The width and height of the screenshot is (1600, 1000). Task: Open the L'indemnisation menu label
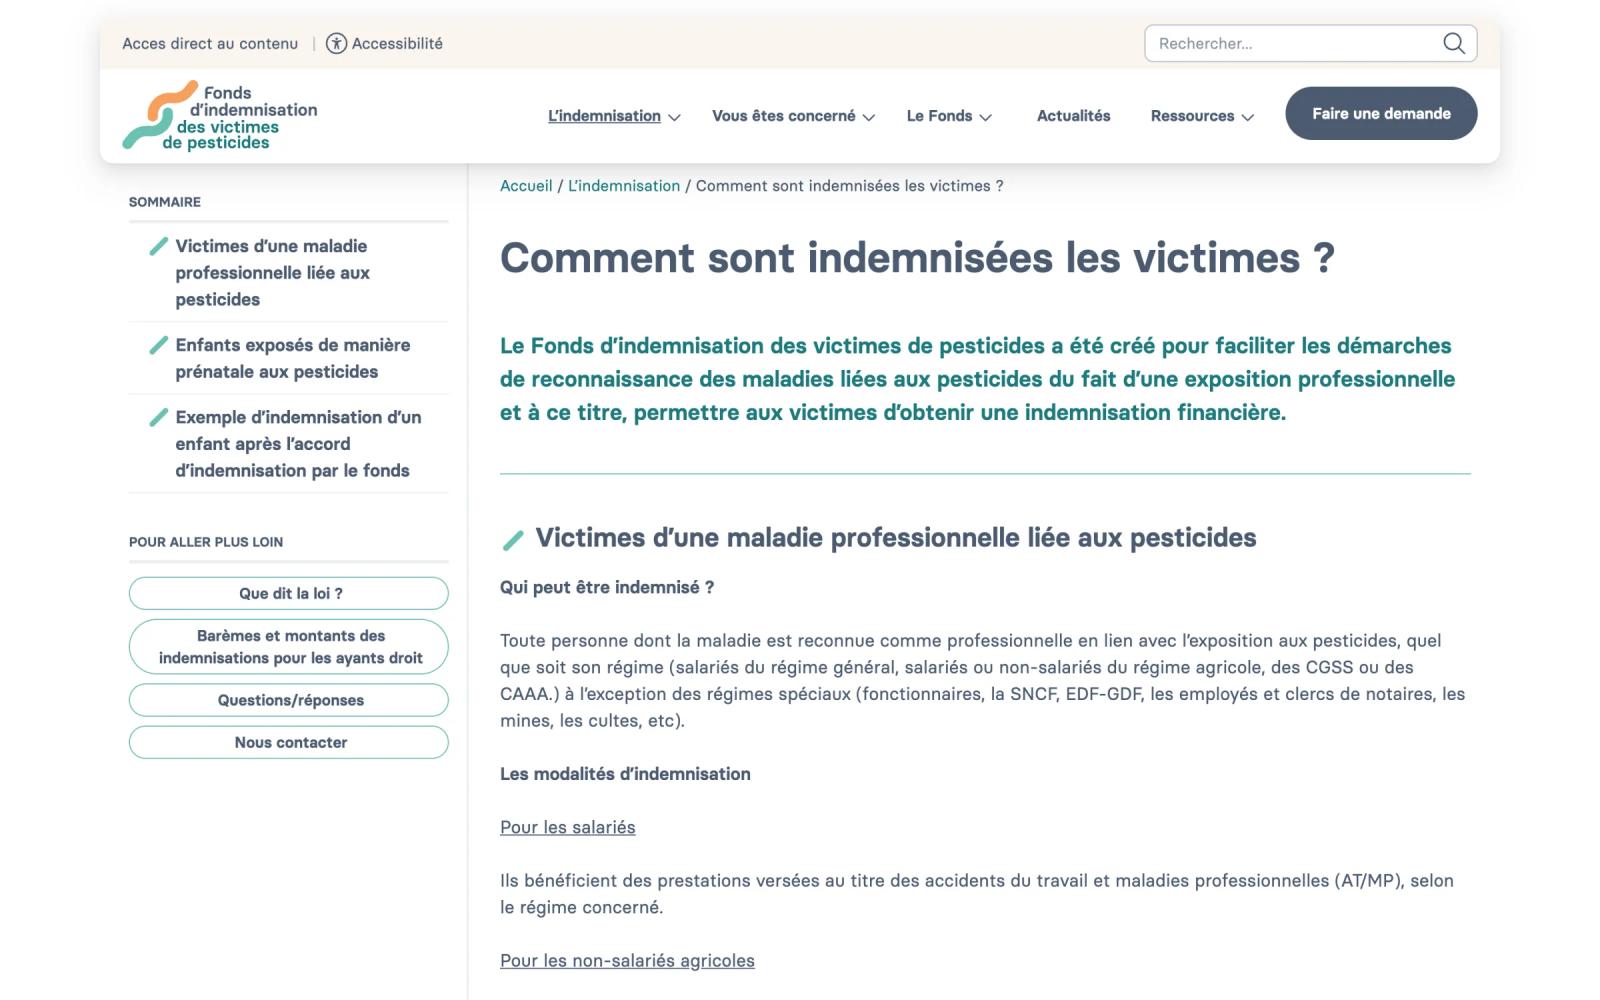tap(604, 116)
